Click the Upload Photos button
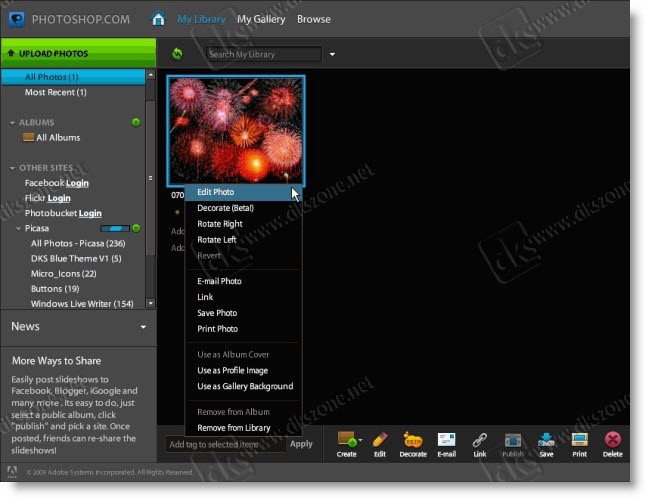 click(78, 53)
